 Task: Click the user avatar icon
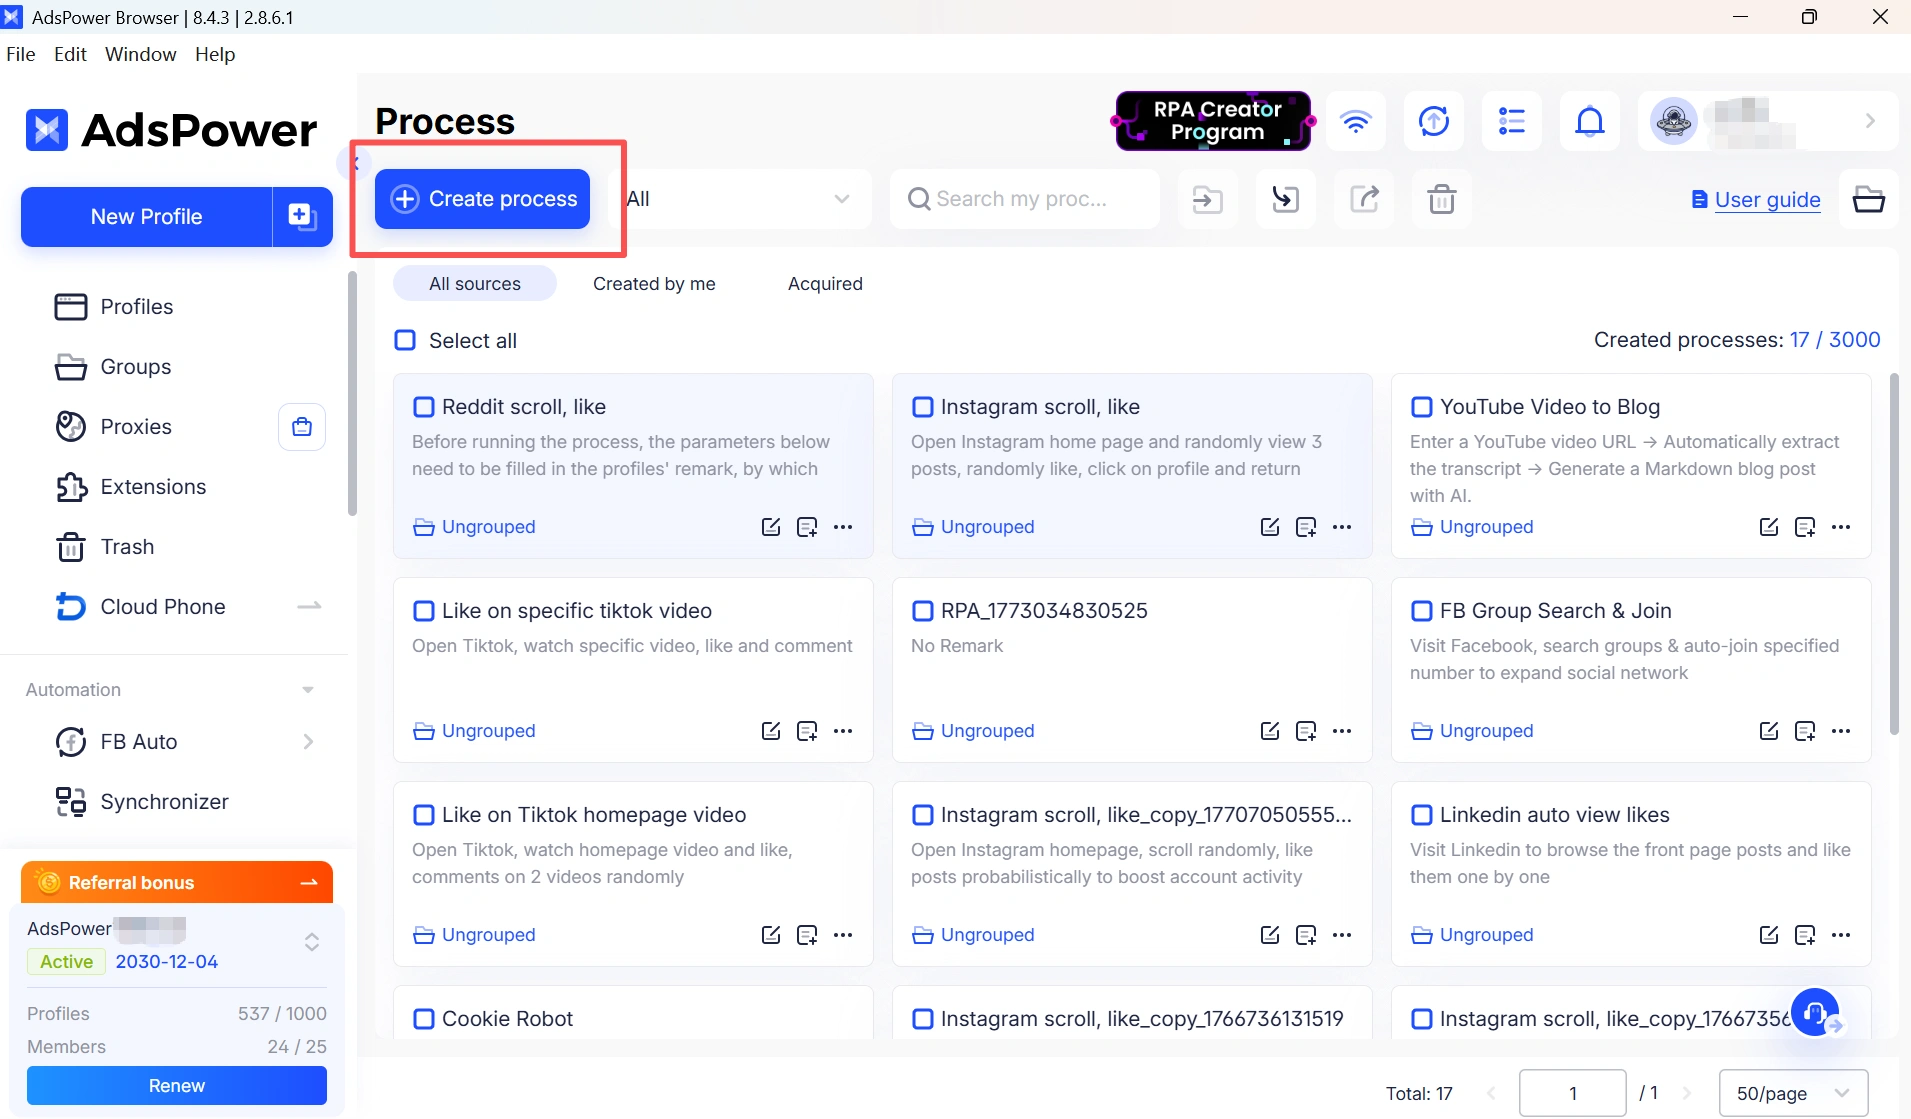pyautogui.click(x=1674, y=122)
